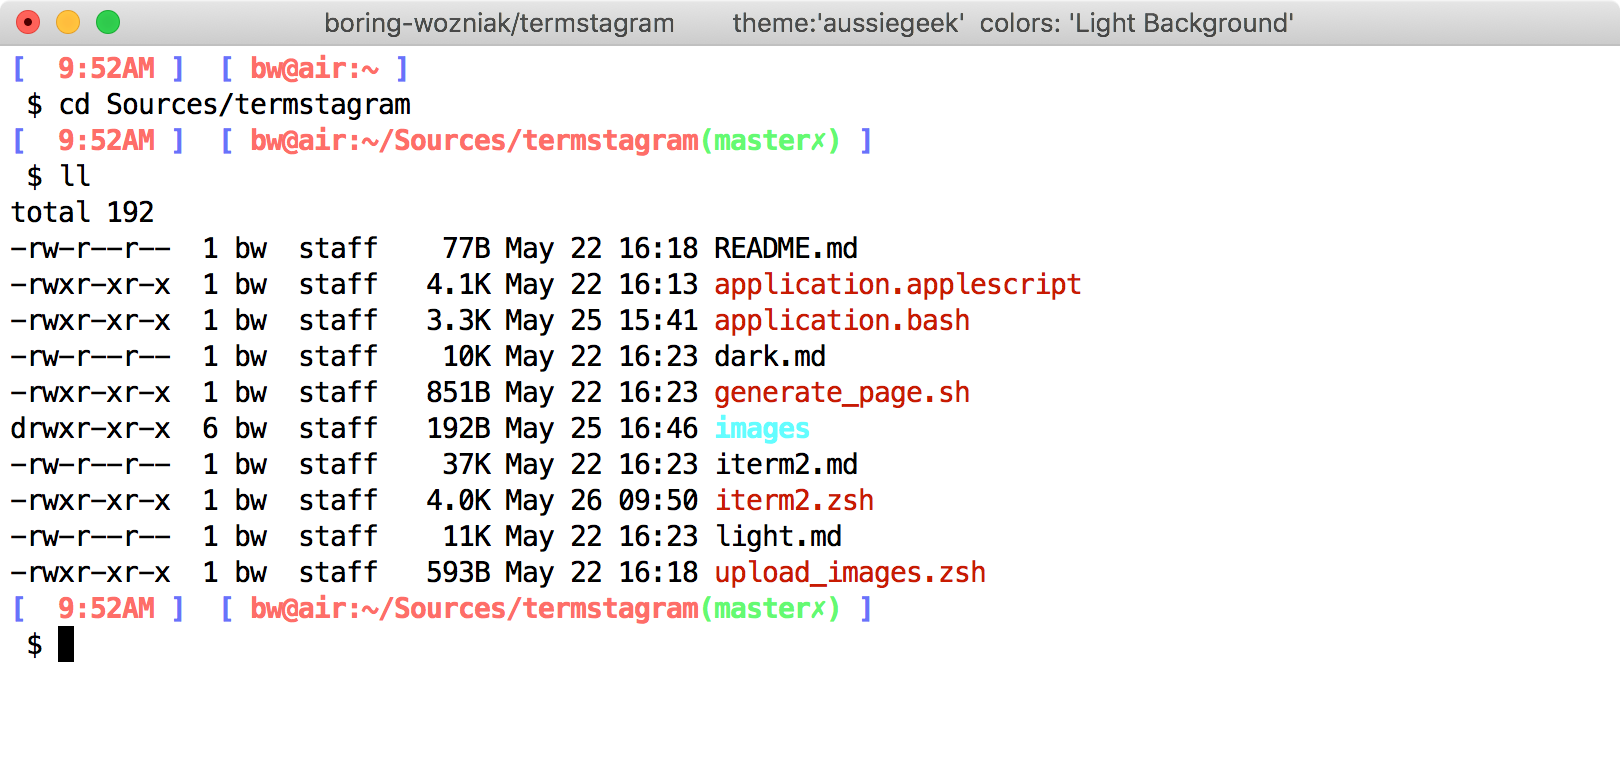Click the red close window button
The height and width of the screenshot is (774, 1620).
point(28,22)
